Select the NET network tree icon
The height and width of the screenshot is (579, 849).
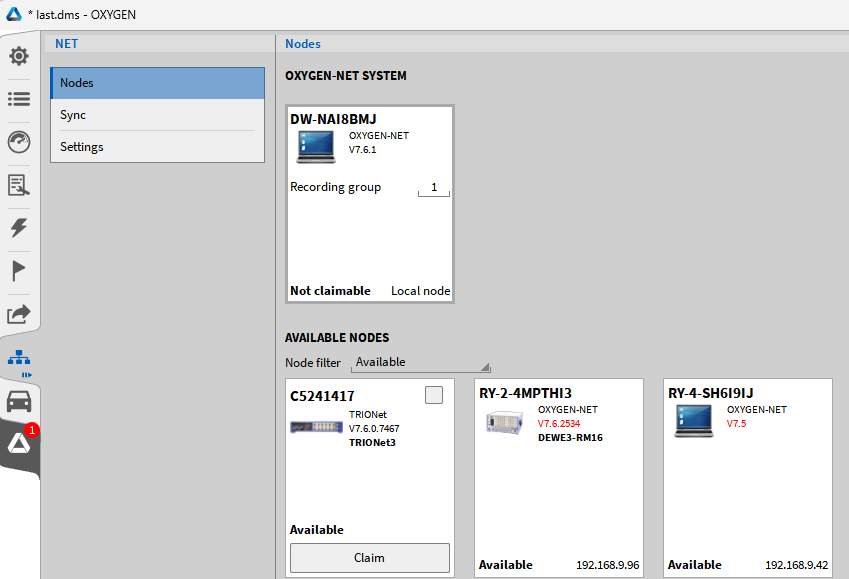19,357
